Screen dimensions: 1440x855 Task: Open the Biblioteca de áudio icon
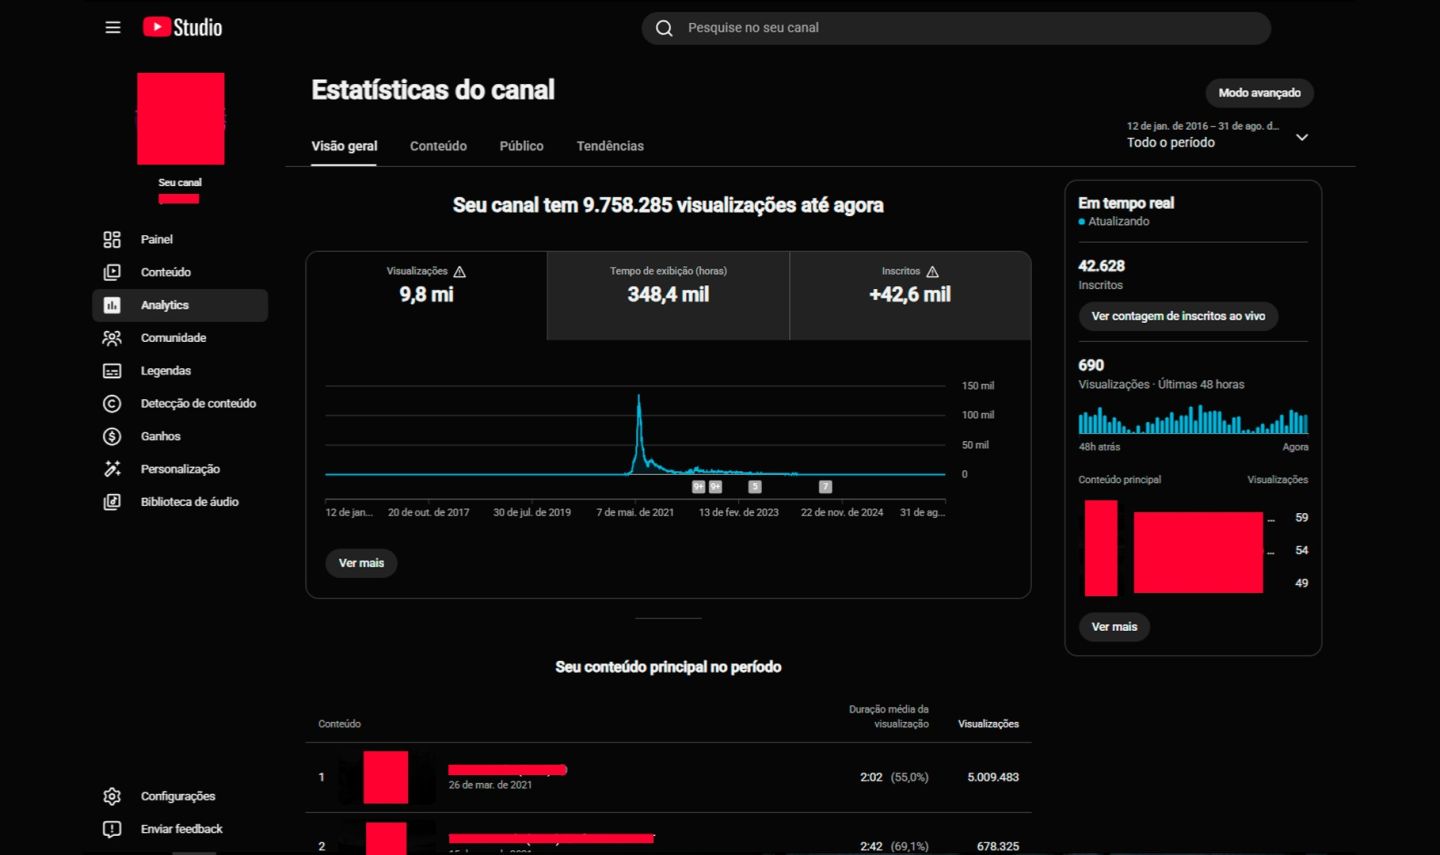point(112,502)
